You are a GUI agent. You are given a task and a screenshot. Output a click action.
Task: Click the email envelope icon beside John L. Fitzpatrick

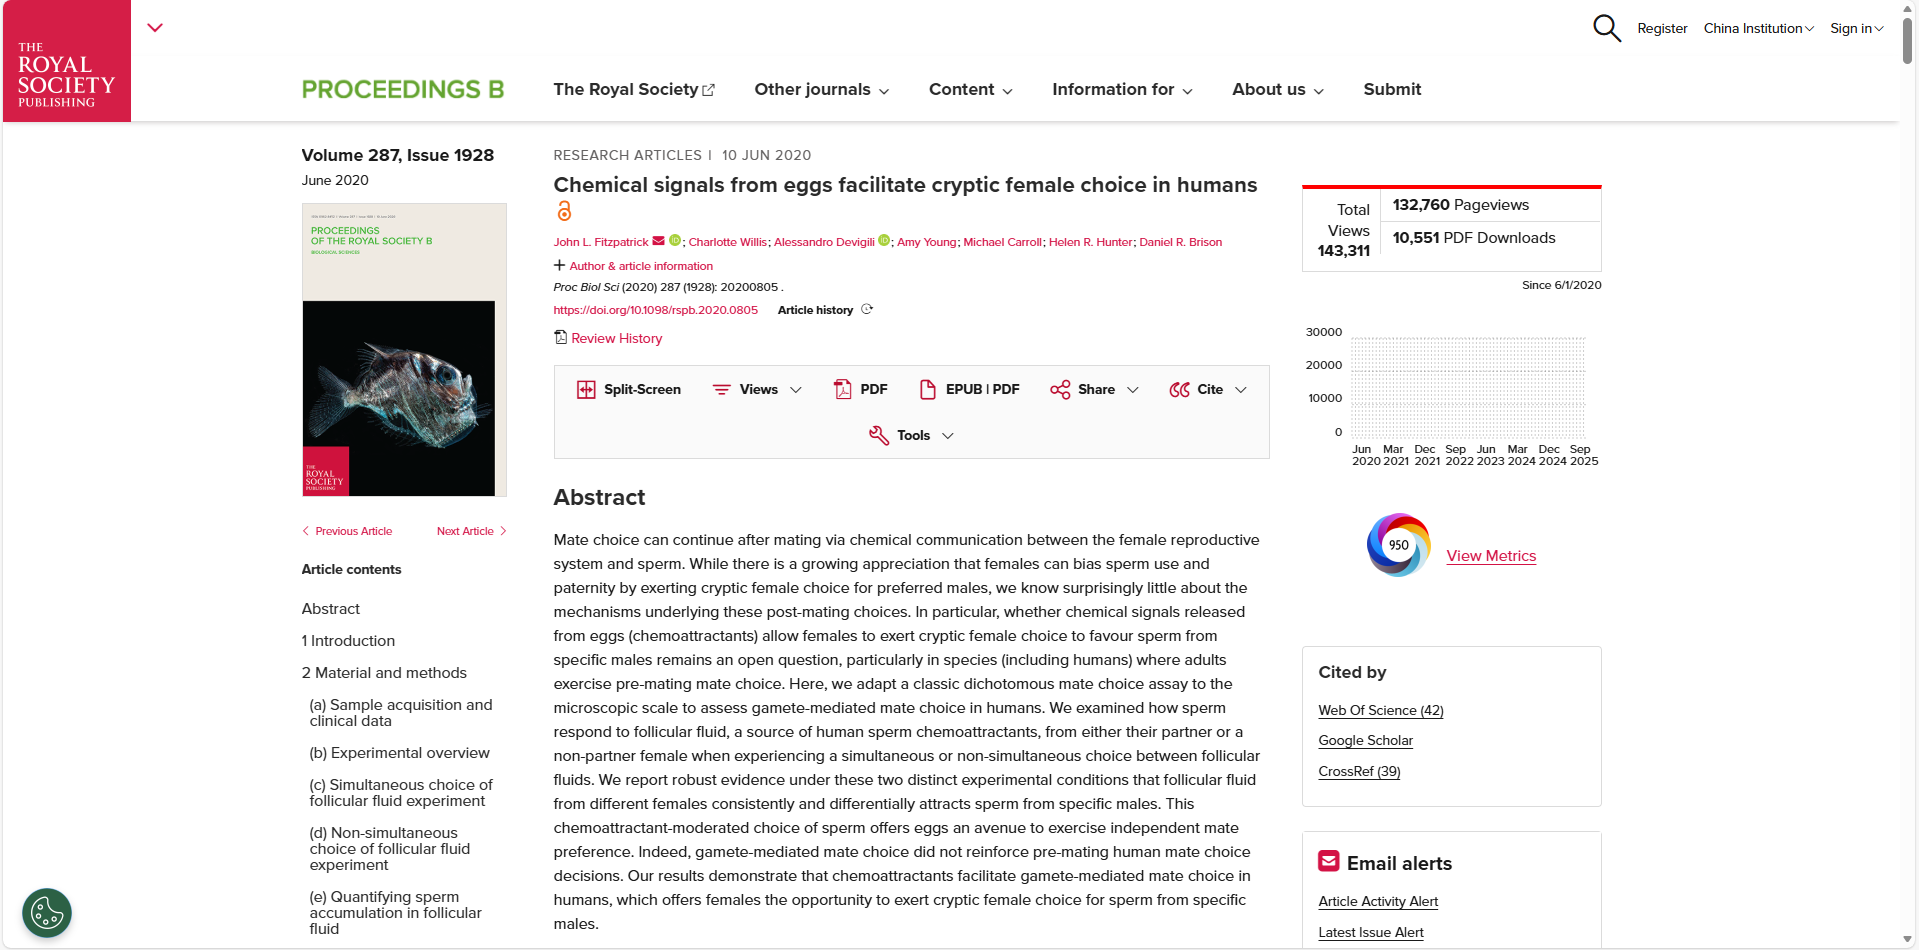click(658, 241)
